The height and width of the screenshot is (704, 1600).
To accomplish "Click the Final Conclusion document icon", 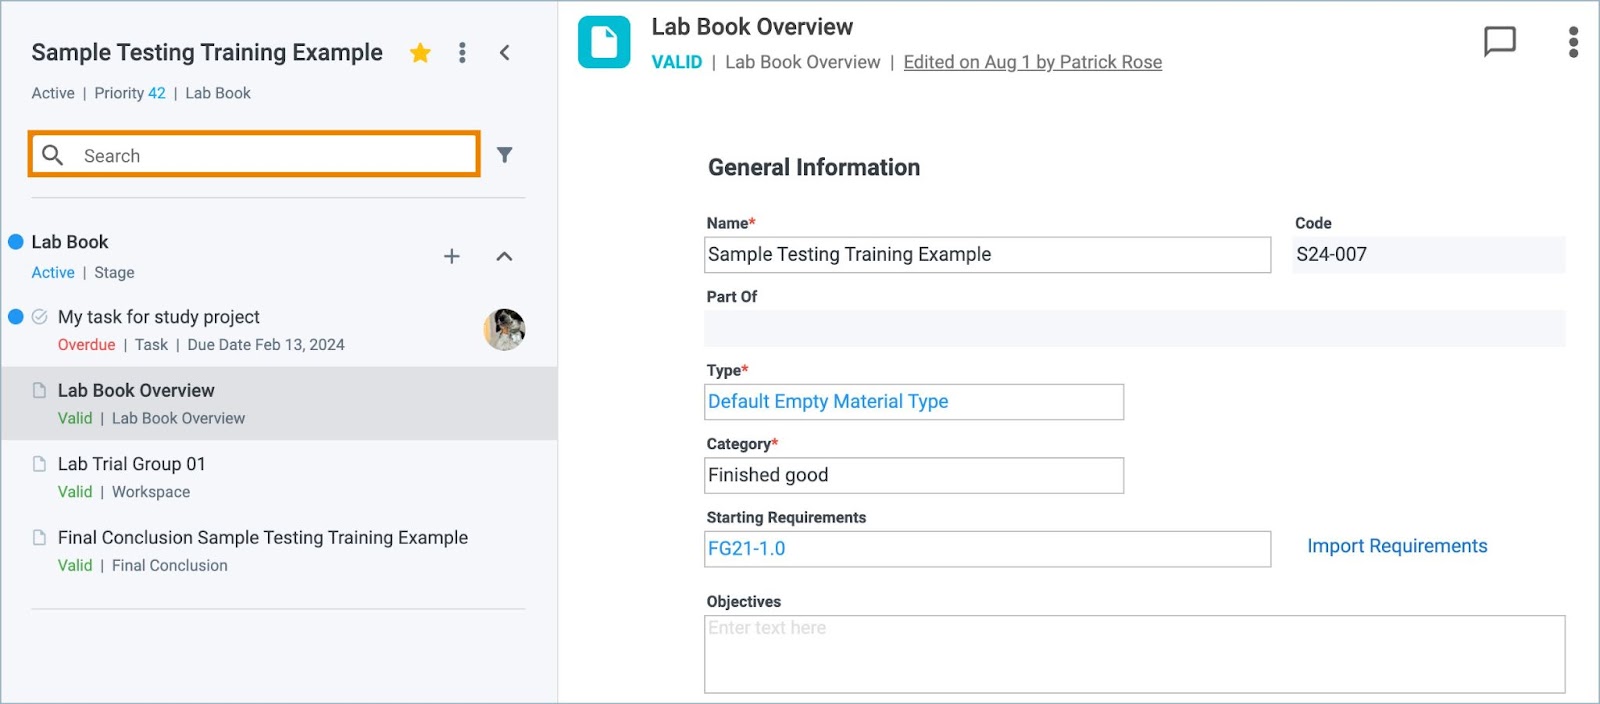I will [x=40, y=538].
